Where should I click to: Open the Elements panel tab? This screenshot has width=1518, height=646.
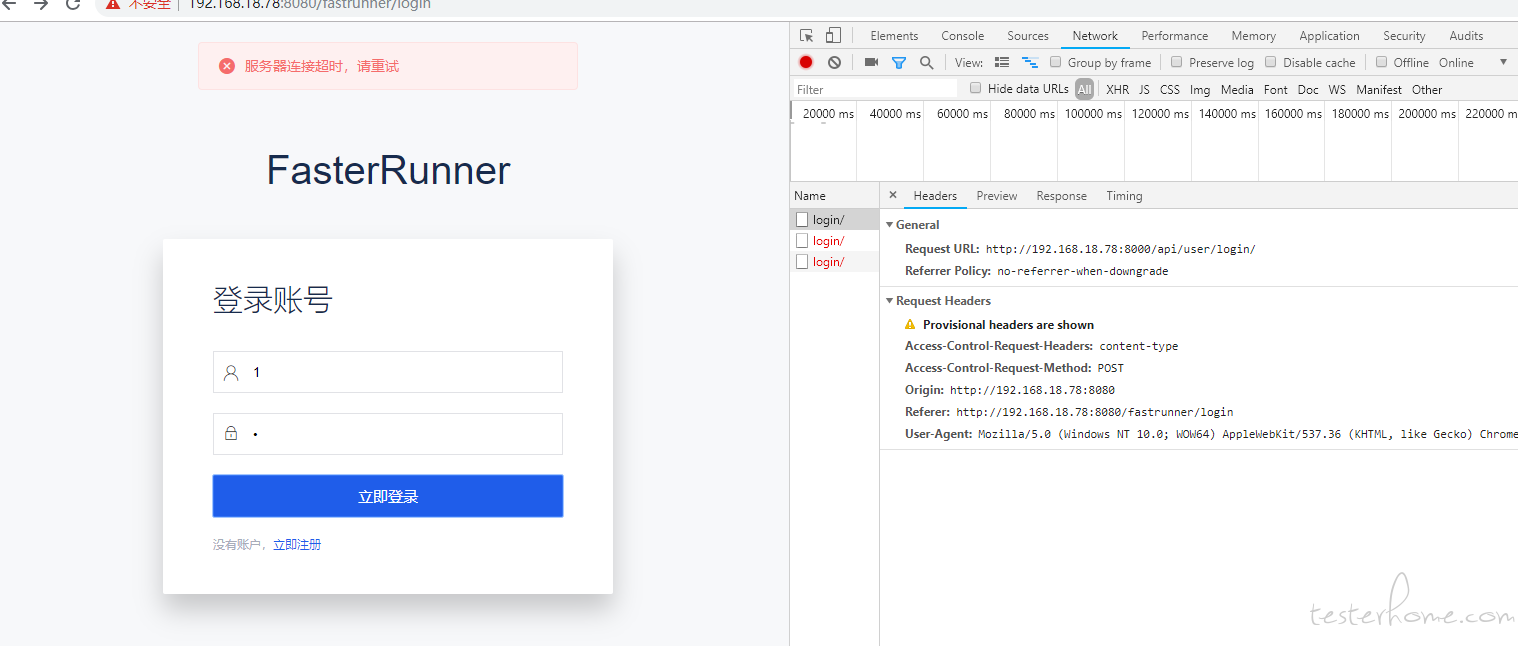pos(894,36)
